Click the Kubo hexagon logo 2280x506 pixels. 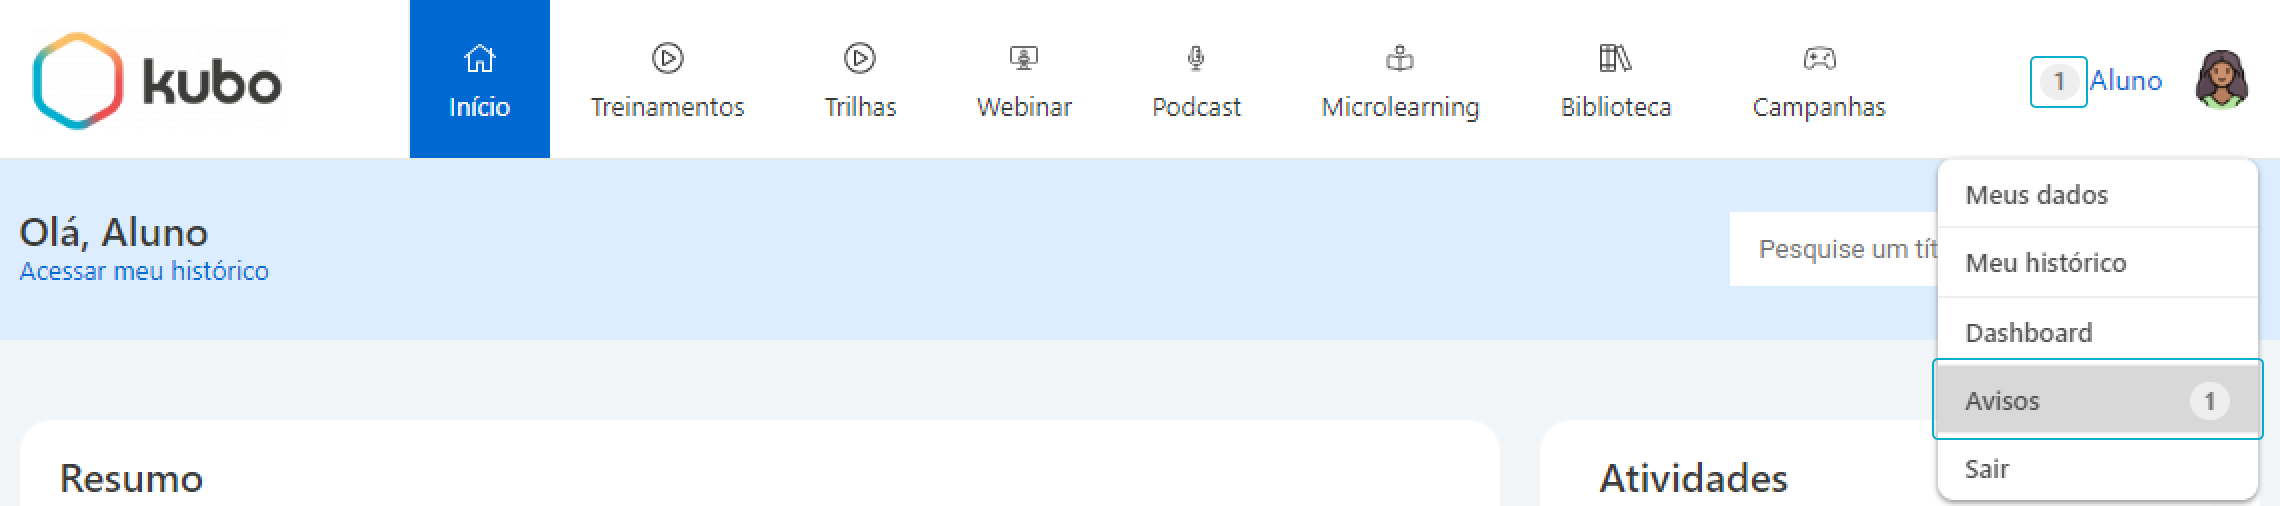click(77, 81)
